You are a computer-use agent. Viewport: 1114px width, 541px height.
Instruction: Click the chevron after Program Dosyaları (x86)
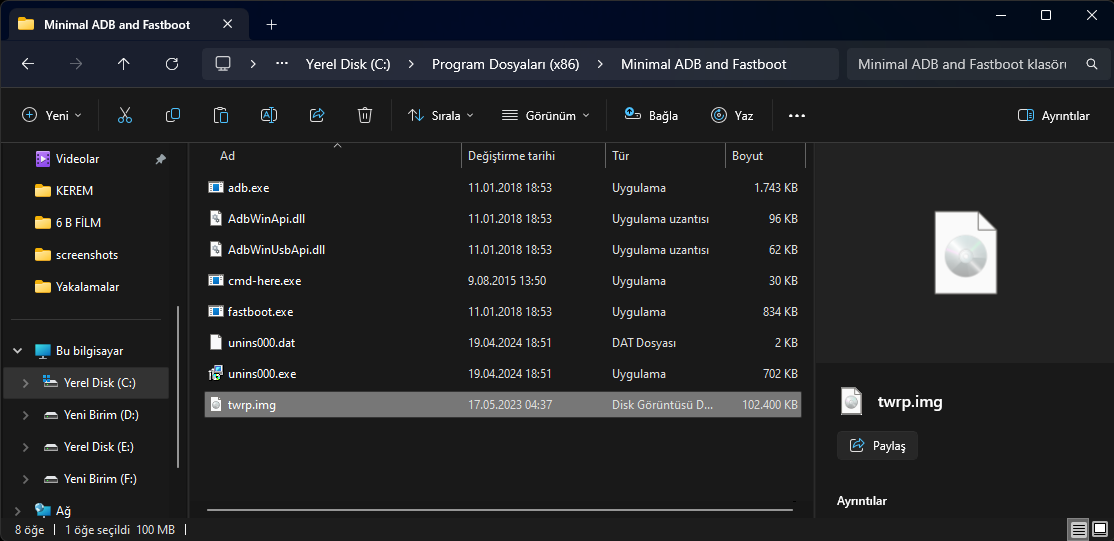[x=600, y=64]
